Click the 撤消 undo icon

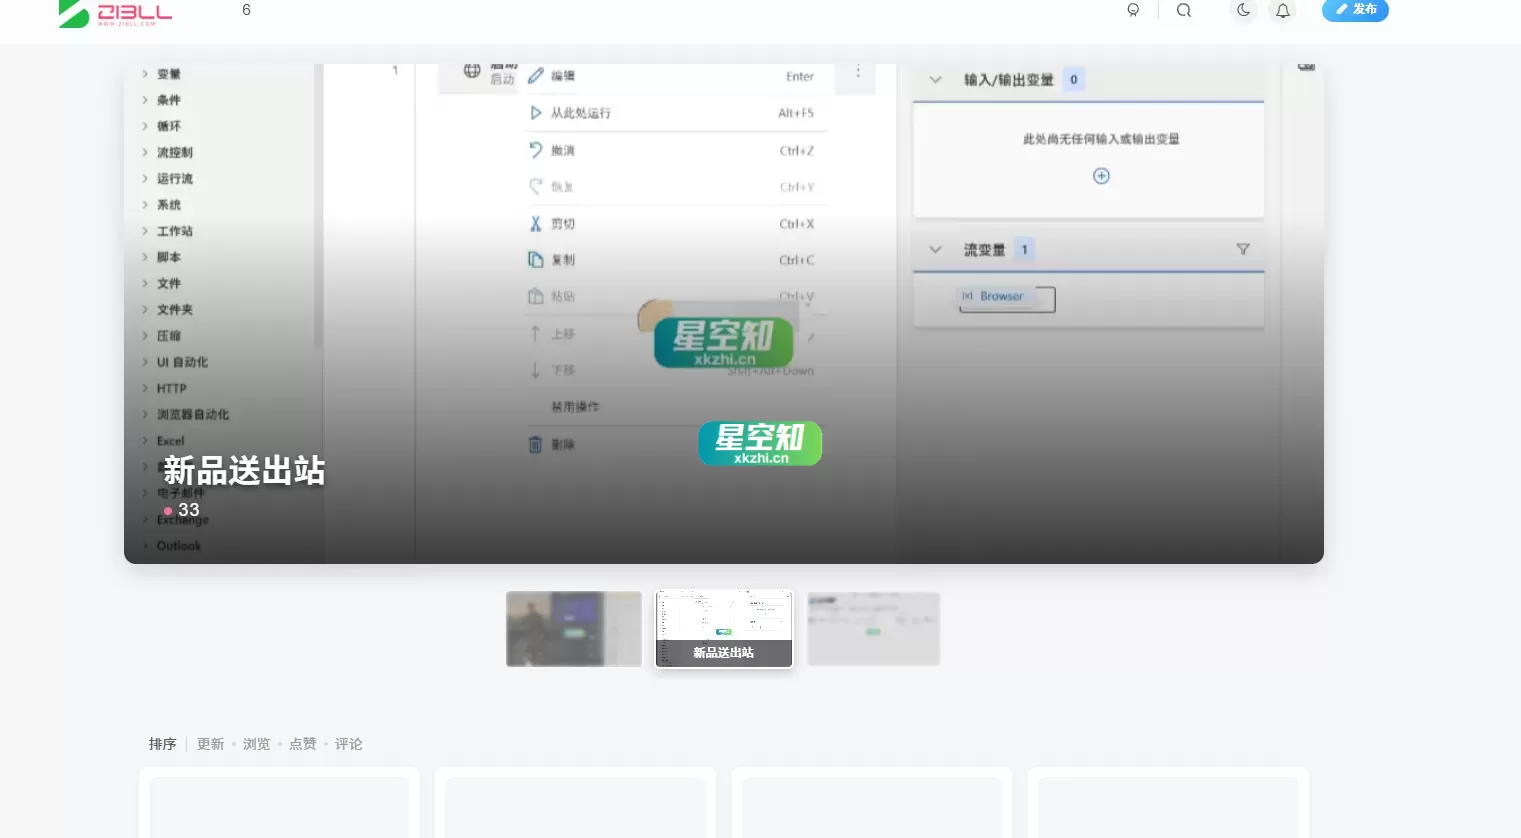pyautogui.click(x=538, y=149)
